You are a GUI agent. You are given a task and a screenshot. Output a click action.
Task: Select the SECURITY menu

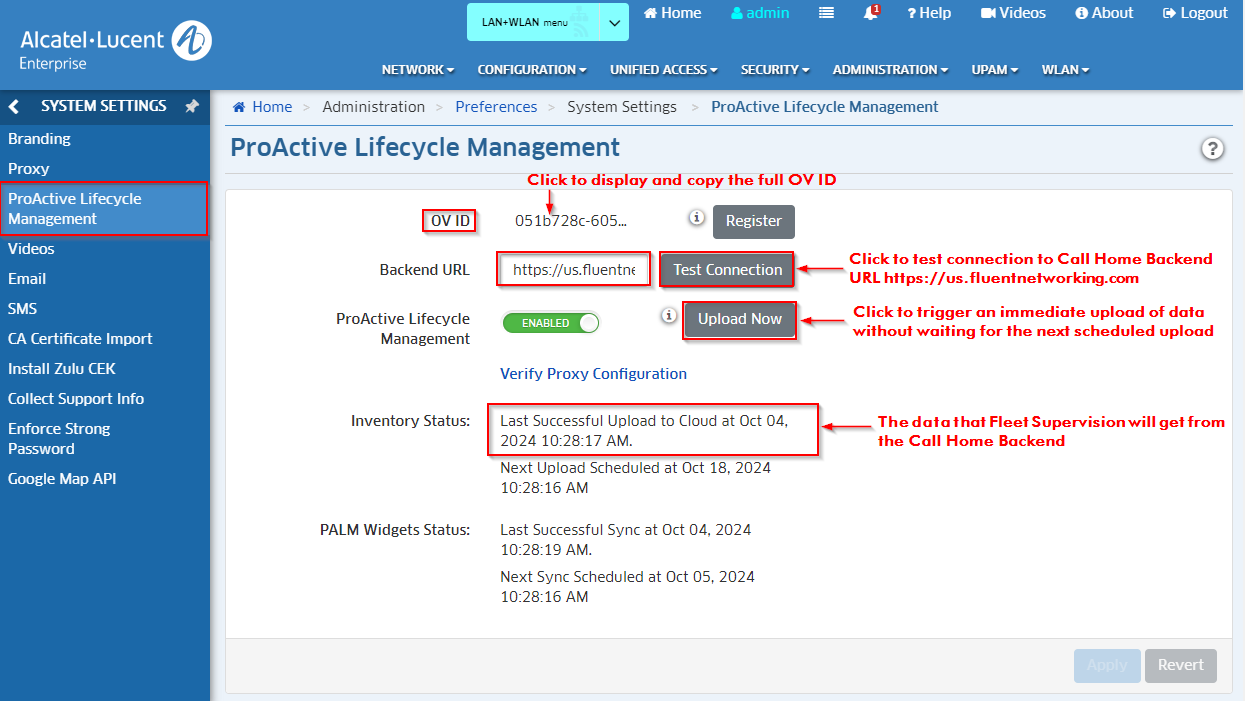[774, 69]
